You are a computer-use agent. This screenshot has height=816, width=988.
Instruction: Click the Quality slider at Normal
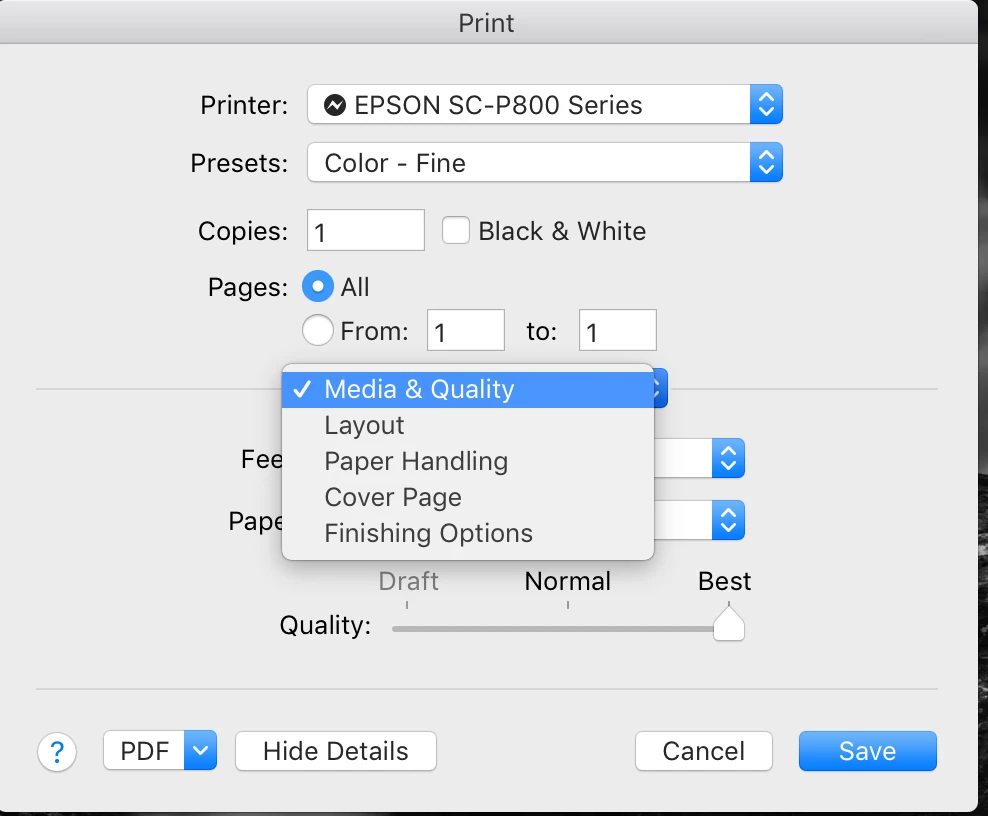click(x=568, y=628)
